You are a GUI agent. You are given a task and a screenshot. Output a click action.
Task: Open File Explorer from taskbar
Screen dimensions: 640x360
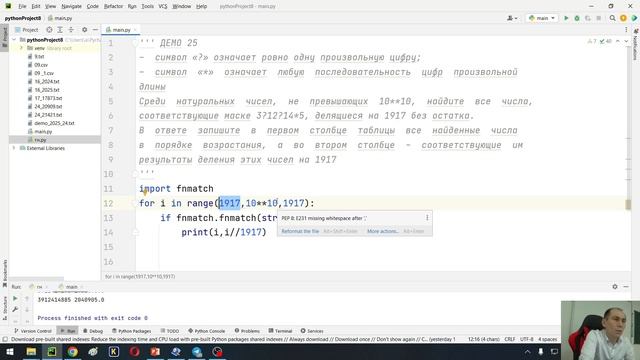click(31, 351)
